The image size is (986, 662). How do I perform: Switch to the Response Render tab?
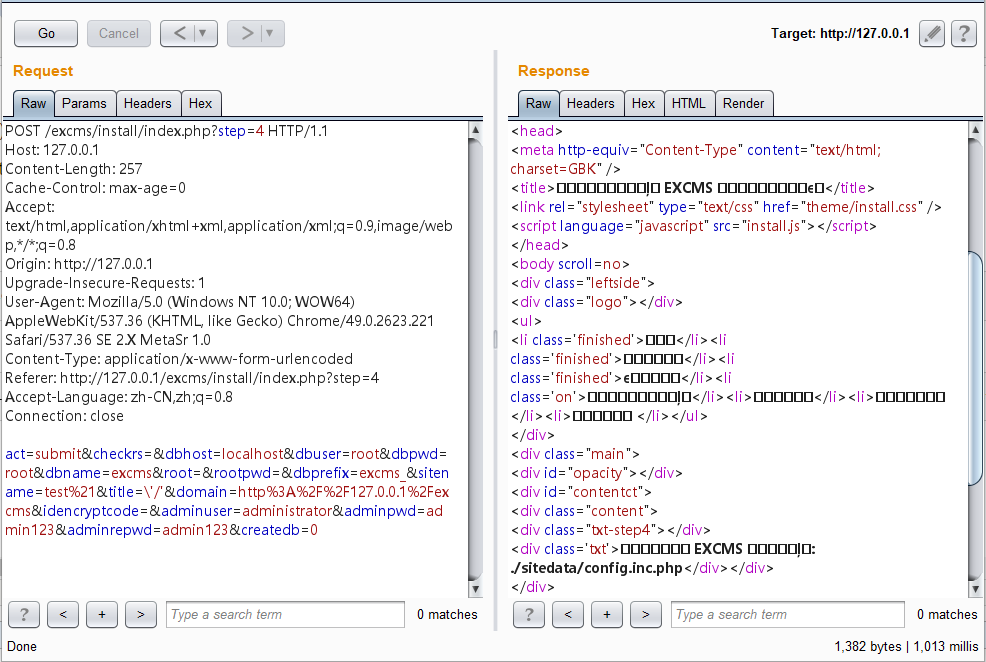point(743,104)
